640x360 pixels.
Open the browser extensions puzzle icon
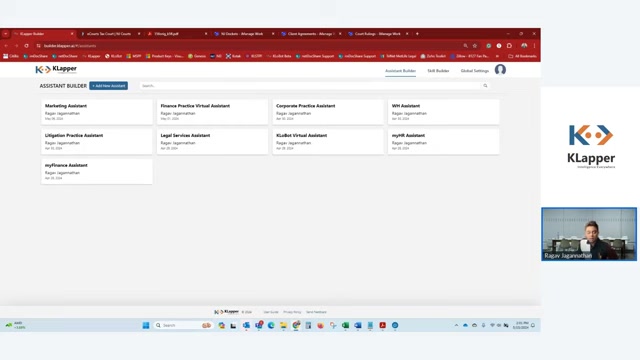(x=509, y=46)
